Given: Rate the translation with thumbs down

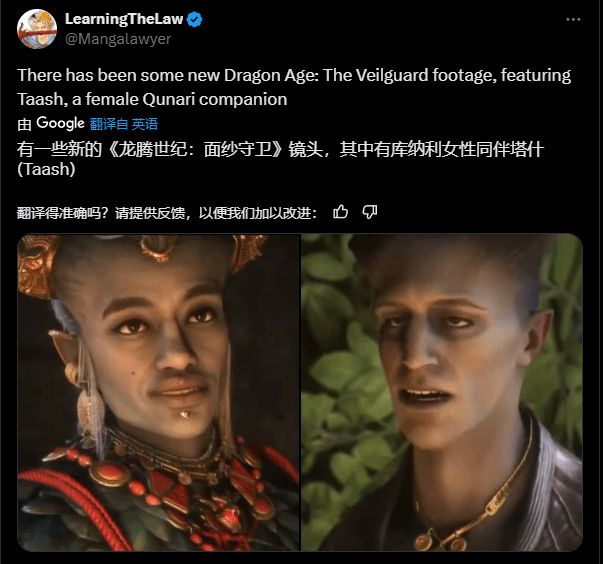Looking at the screenshot, I should pos(370,212).
